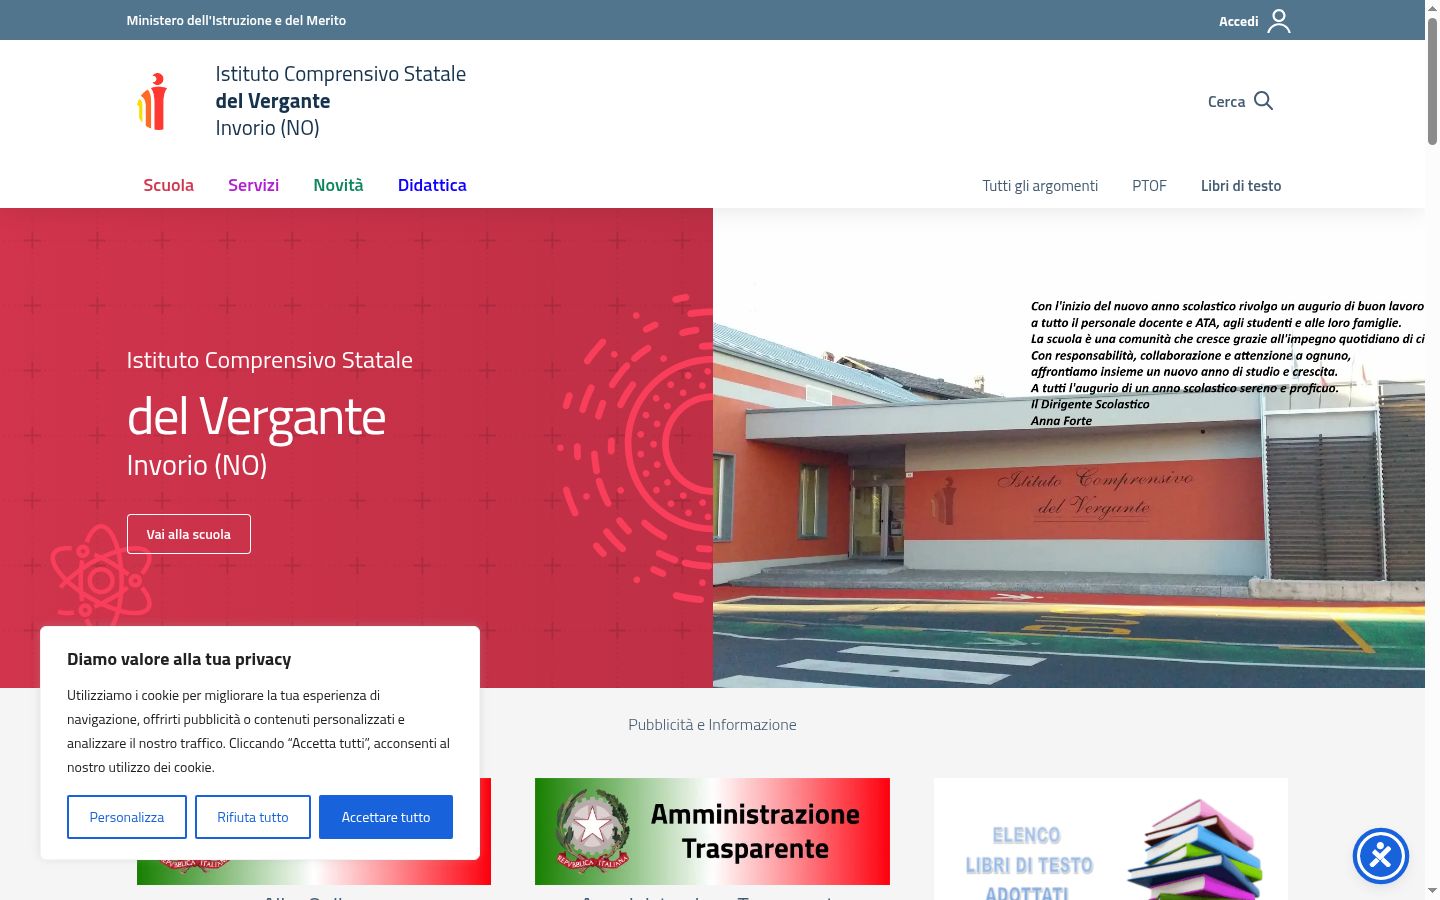1440x900 pixels.
Task: Open the Elenco Libri di Testo Adottati banner
Action: coord(1111,839)
